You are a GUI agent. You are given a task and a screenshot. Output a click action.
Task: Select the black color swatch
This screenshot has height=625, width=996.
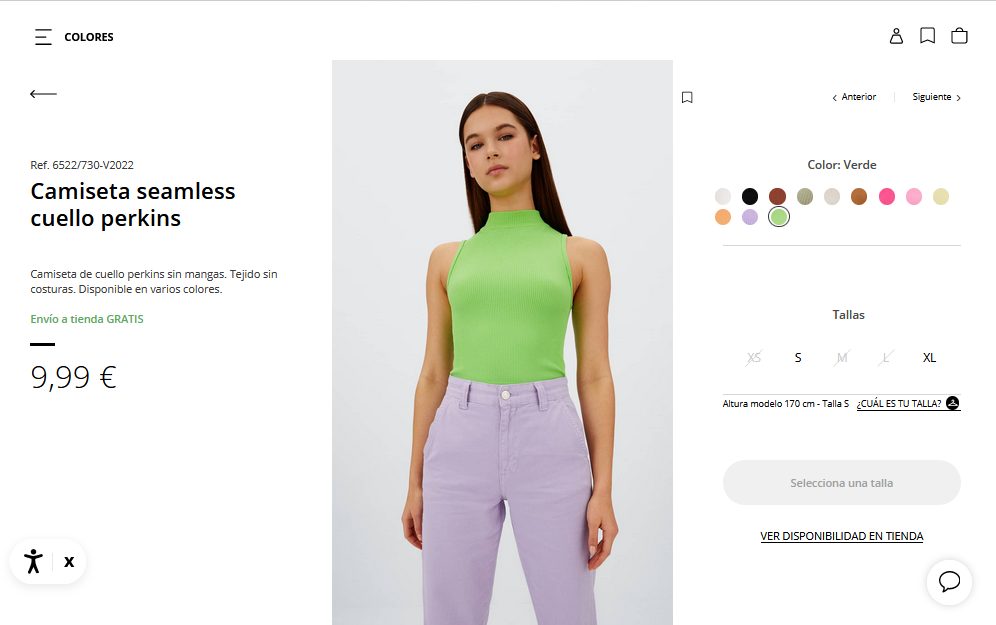click(x=750, y=196)
